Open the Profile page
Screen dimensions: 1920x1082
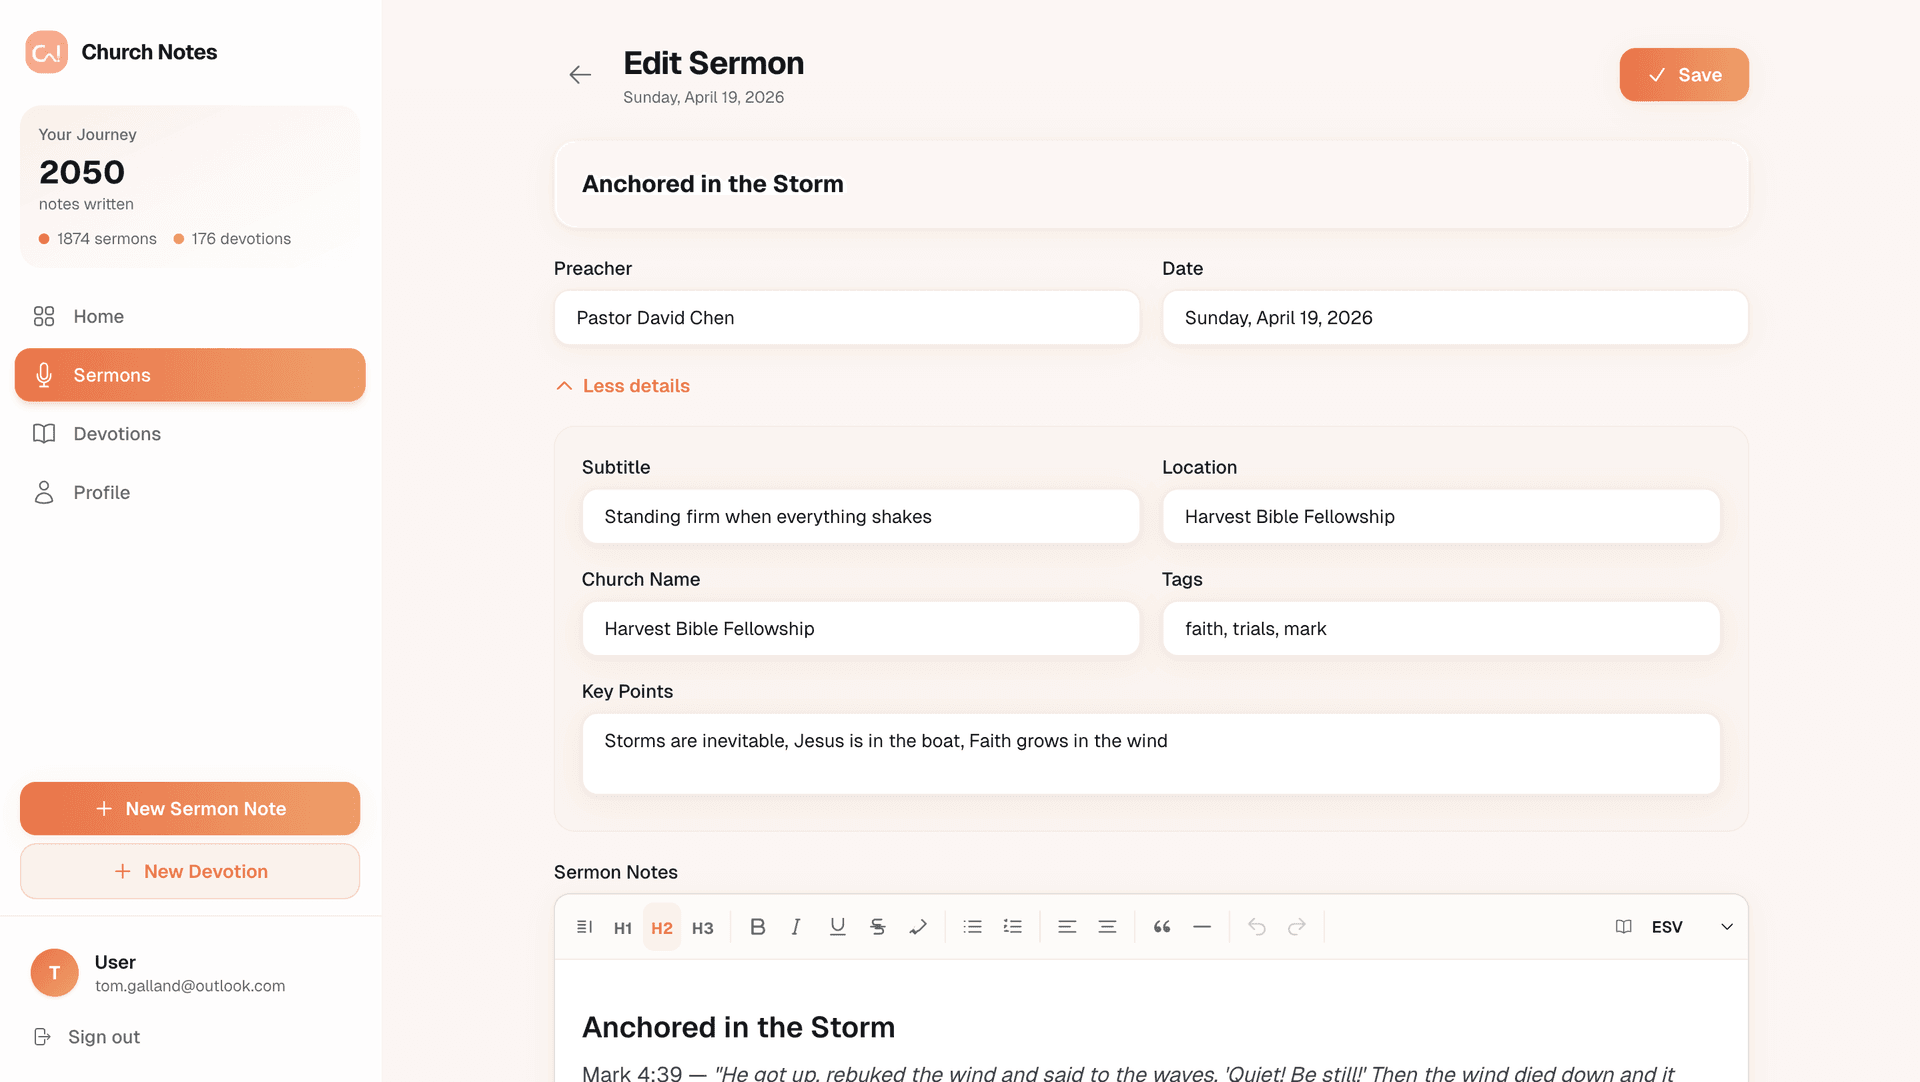coord(101,492)
